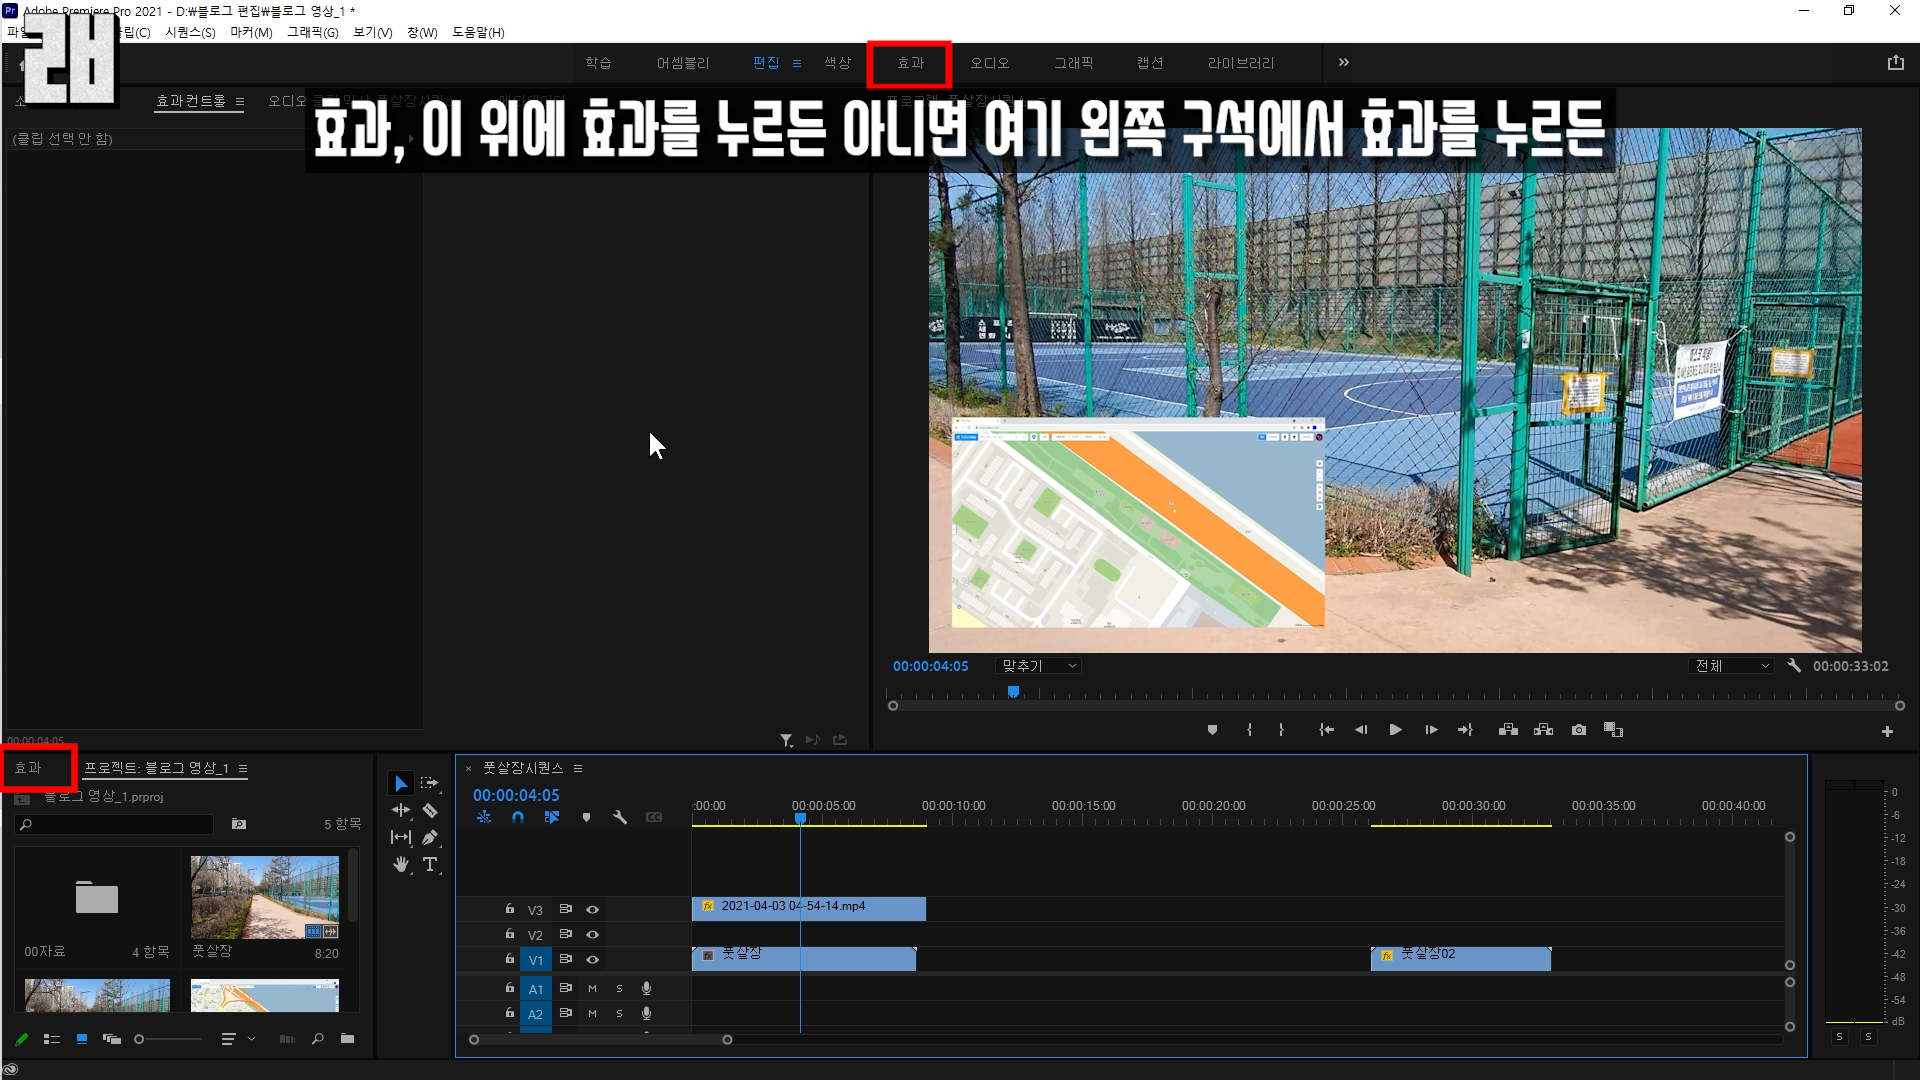The height and width of the screenshot is (1080, 1920).
Task: Select the Pen tool
Action: click(430, 838)
